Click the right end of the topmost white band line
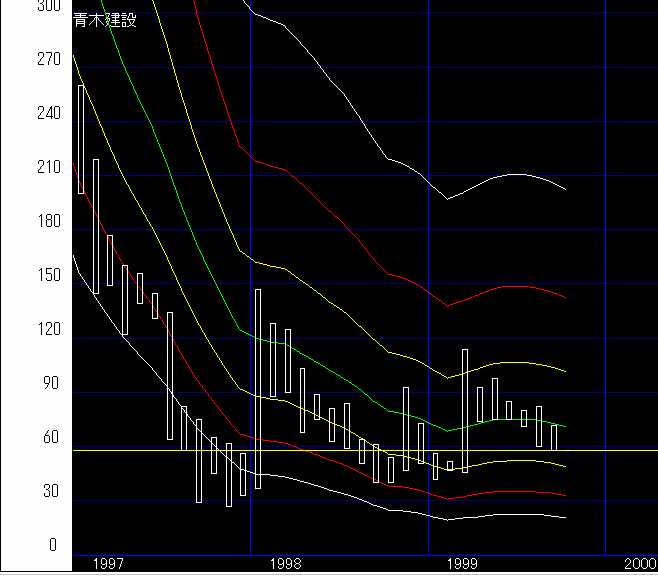The height and width of the screenshot is (577, 658). click(x=565, y=188)
